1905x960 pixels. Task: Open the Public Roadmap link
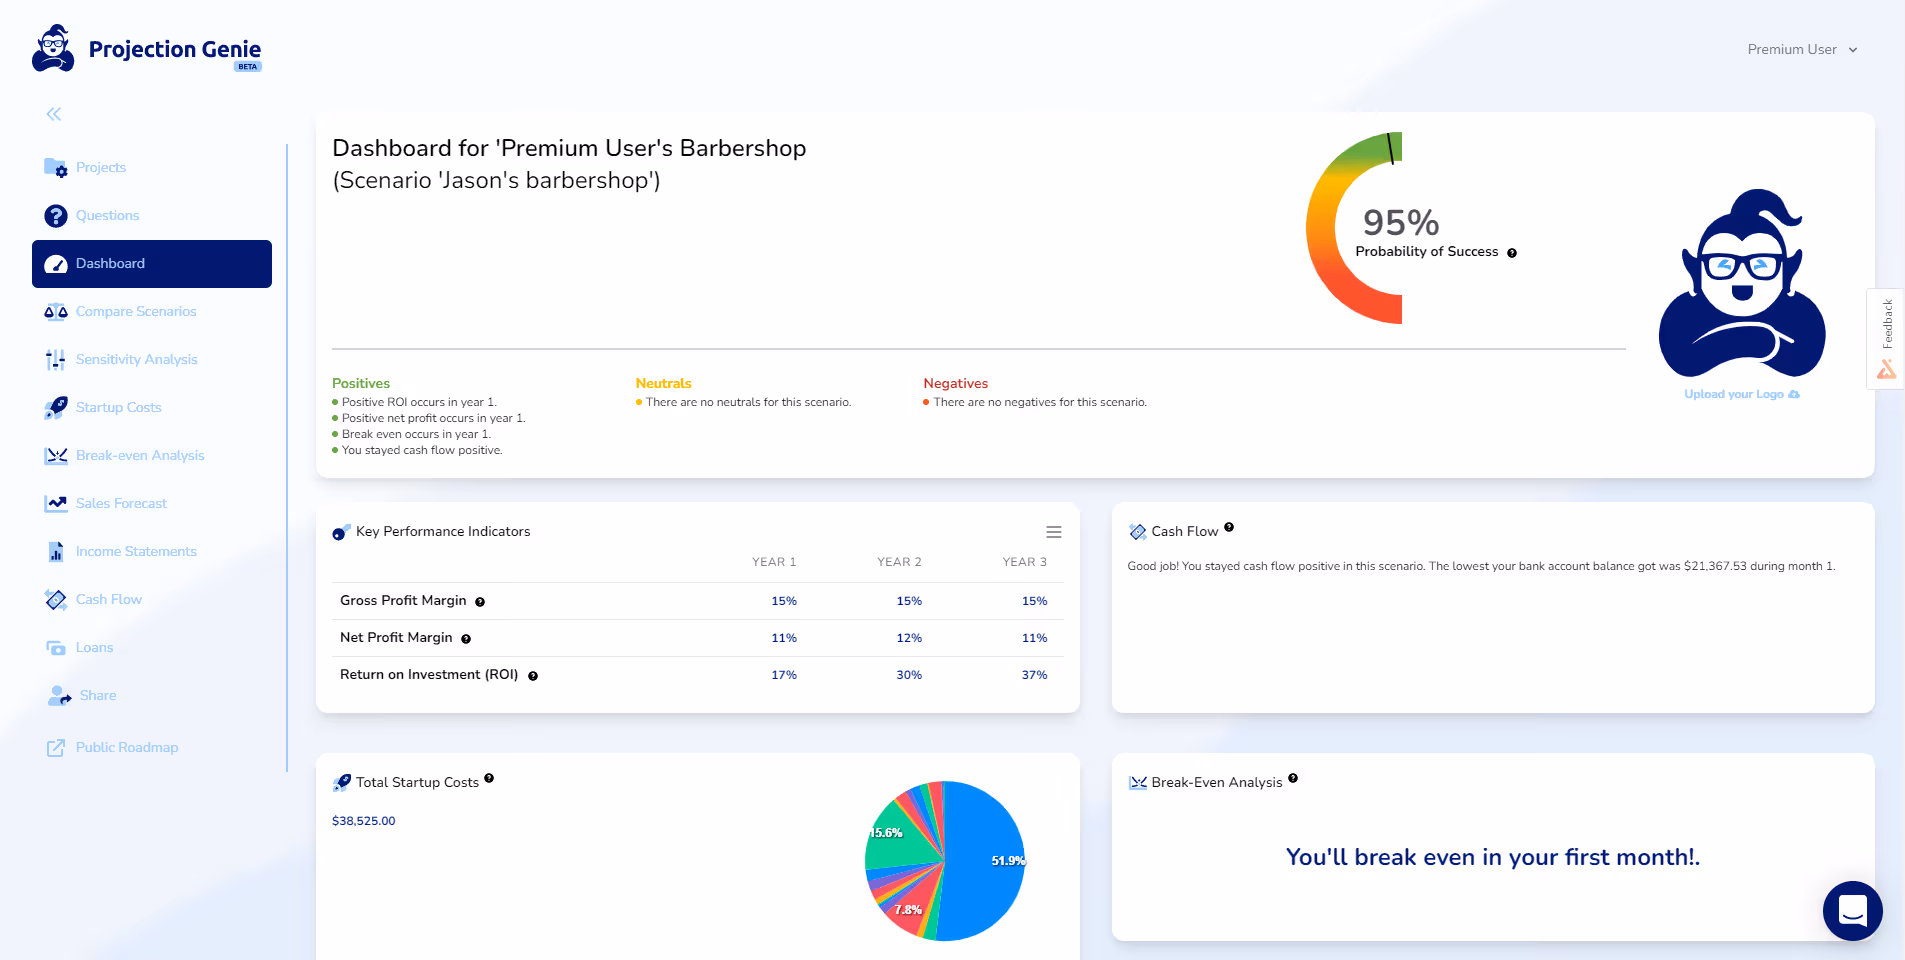pos(127,747)
